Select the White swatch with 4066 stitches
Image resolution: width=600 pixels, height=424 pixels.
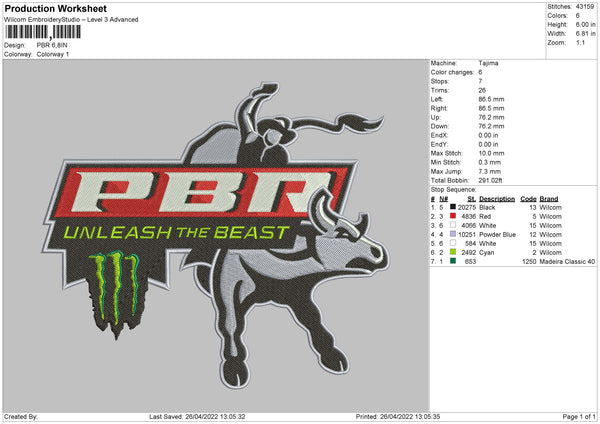click(x=453, y=225)
